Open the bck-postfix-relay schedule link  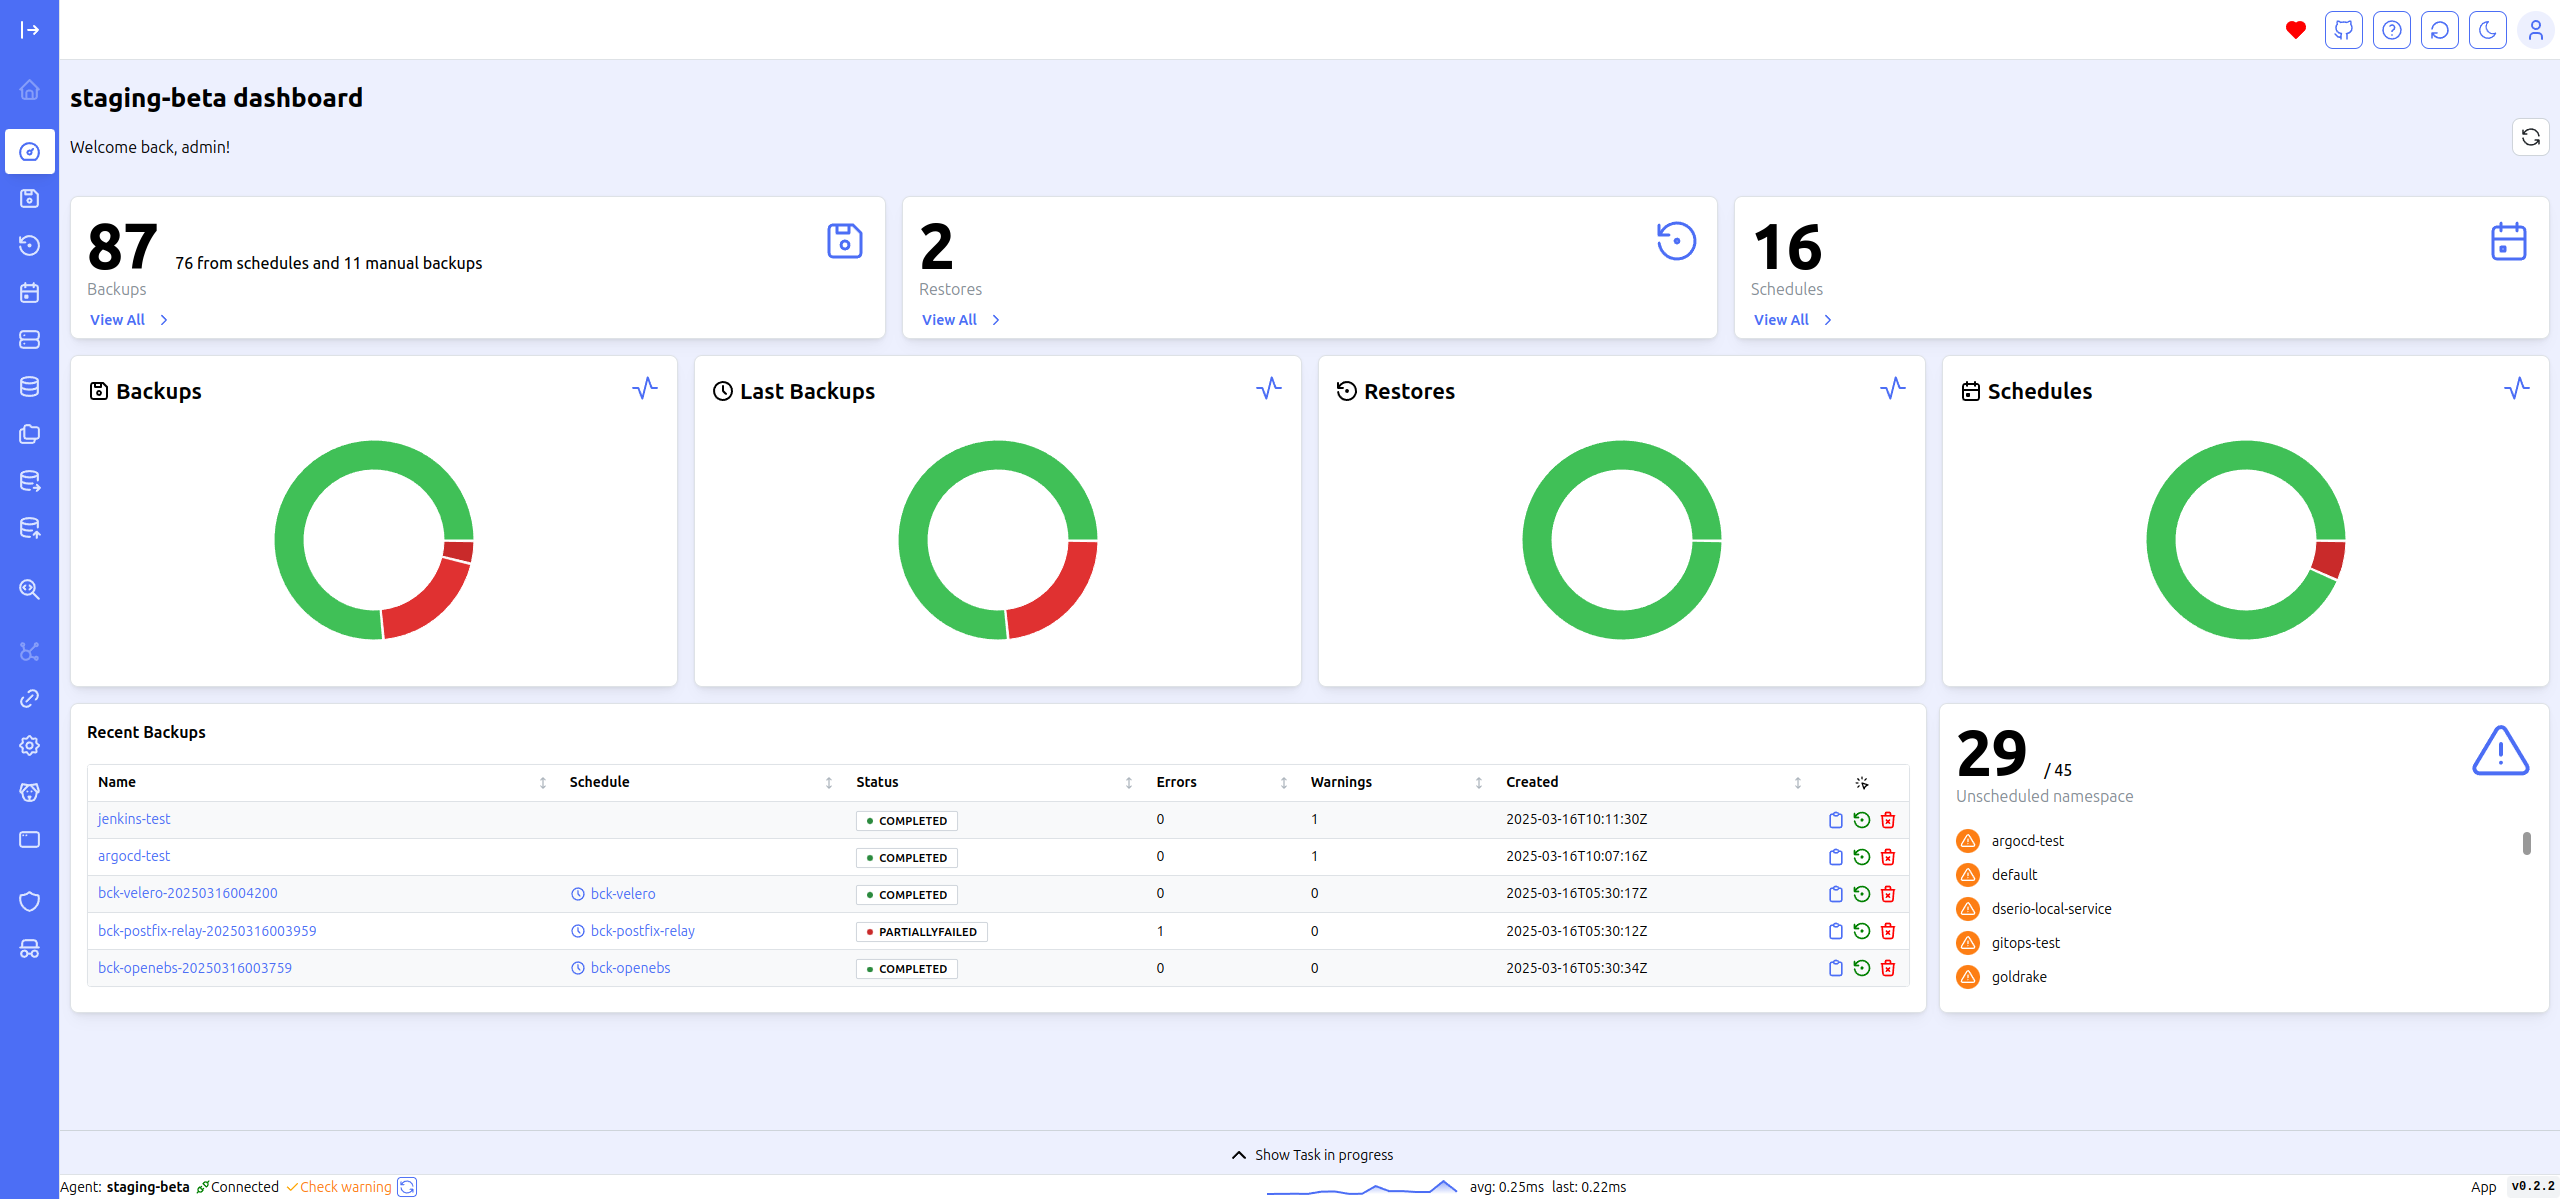tap(642, 931)
